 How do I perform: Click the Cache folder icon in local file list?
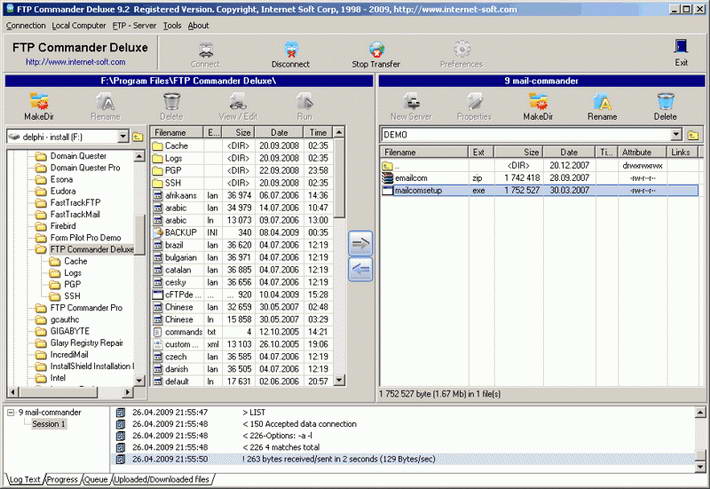coord(158,146)
